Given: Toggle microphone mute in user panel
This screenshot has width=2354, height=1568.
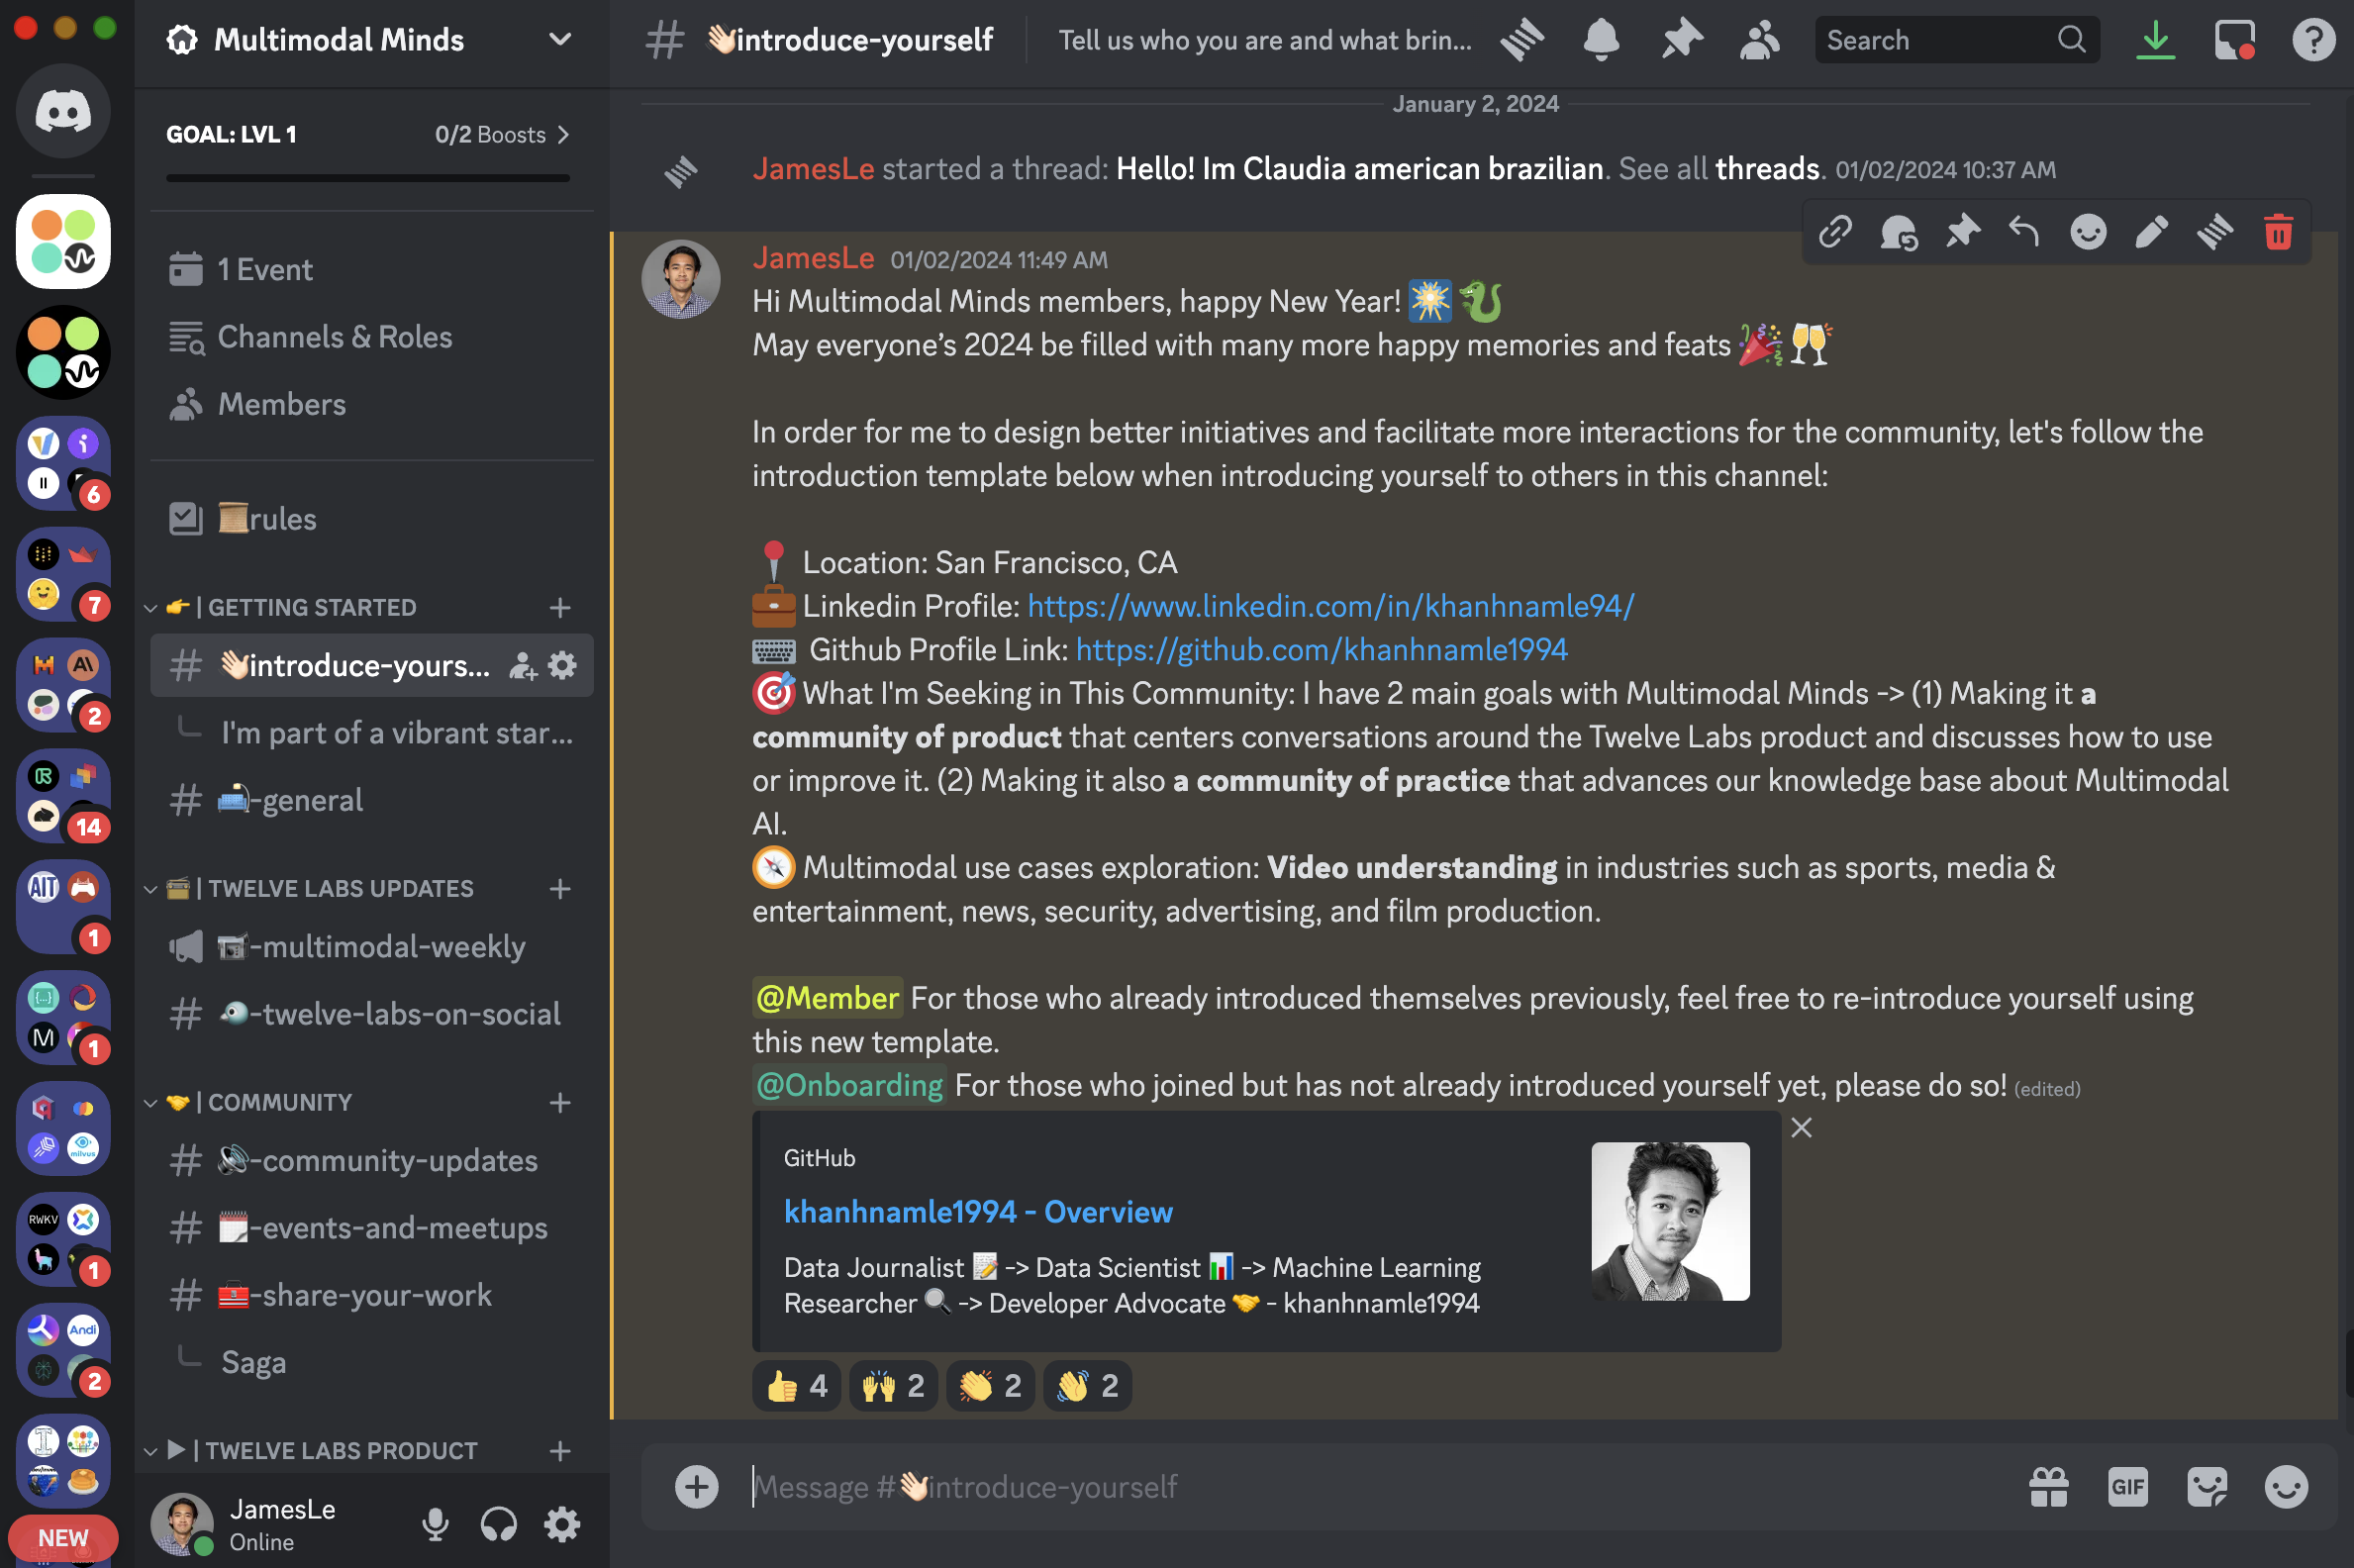Looking at the screenshot, I should coord(435,1524).
